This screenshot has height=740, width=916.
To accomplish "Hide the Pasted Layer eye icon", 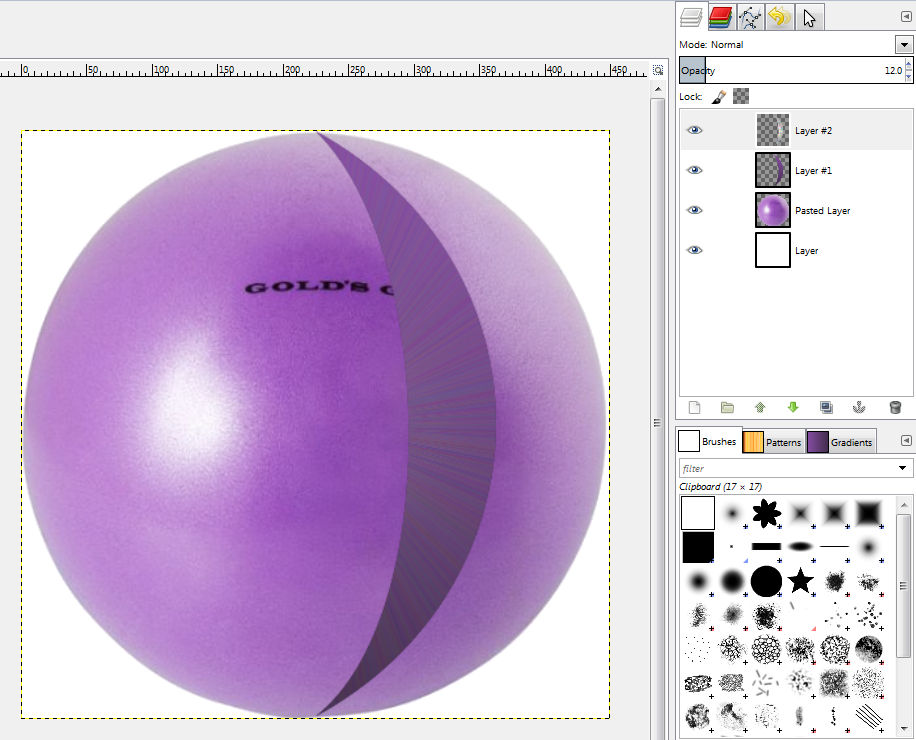I will click(694, 210).
